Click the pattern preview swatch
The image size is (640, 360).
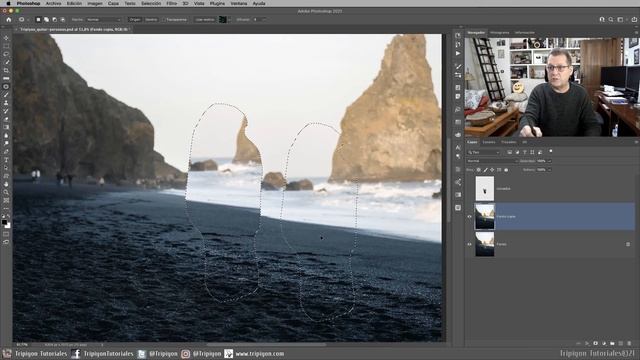(222, 19)
